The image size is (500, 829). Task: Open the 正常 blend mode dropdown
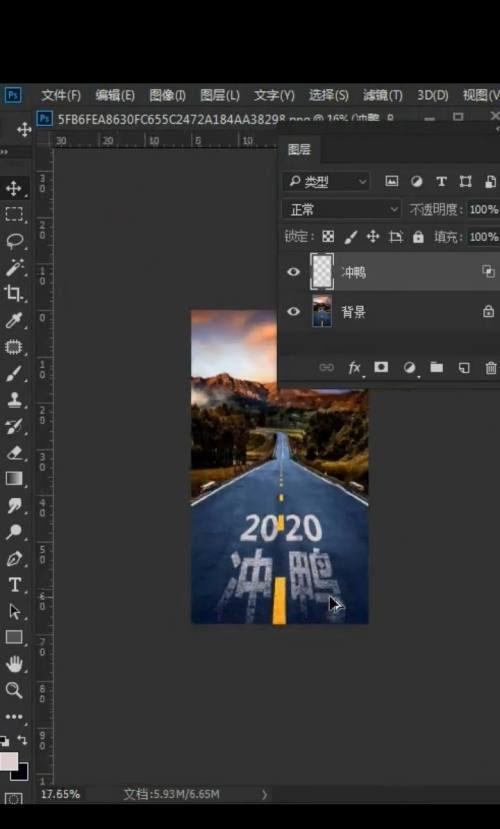click(341, 209)
